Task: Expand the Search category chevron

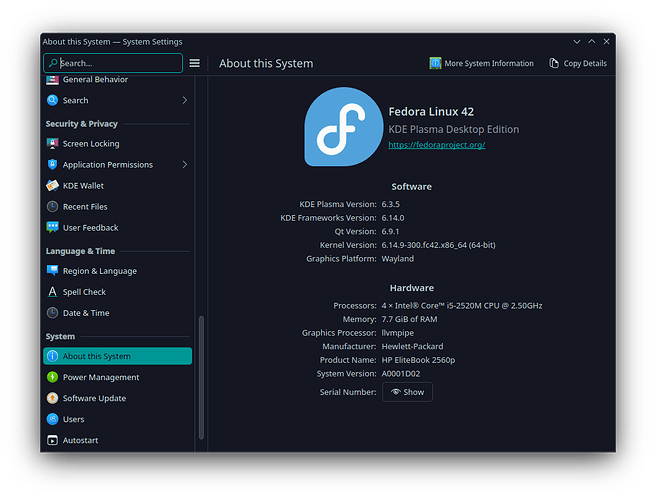Action: click(184, 100)
